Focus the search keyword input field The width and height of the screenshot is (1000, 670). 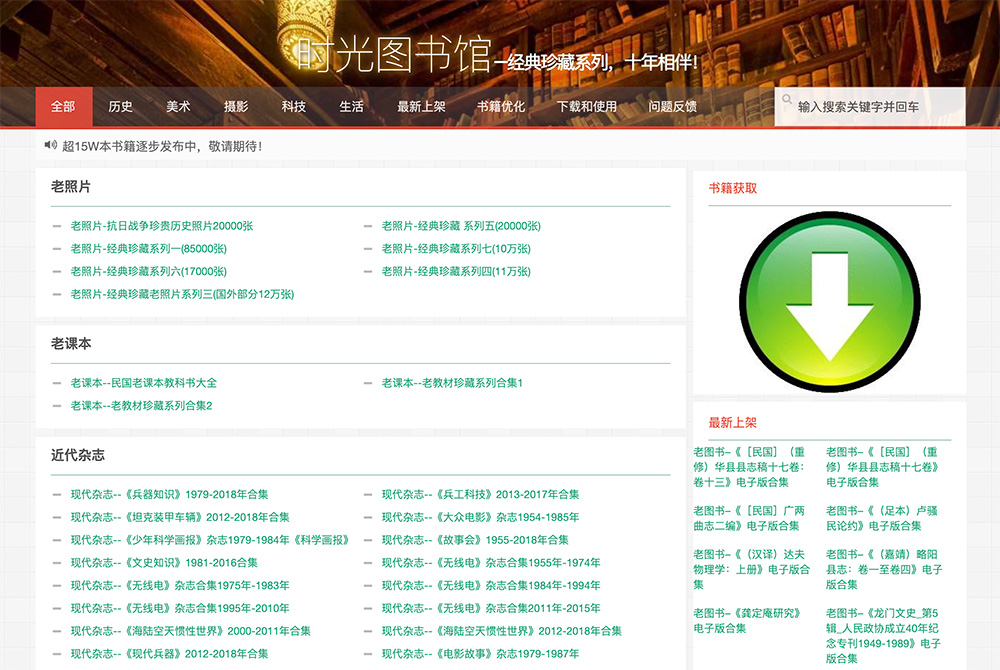875,107
